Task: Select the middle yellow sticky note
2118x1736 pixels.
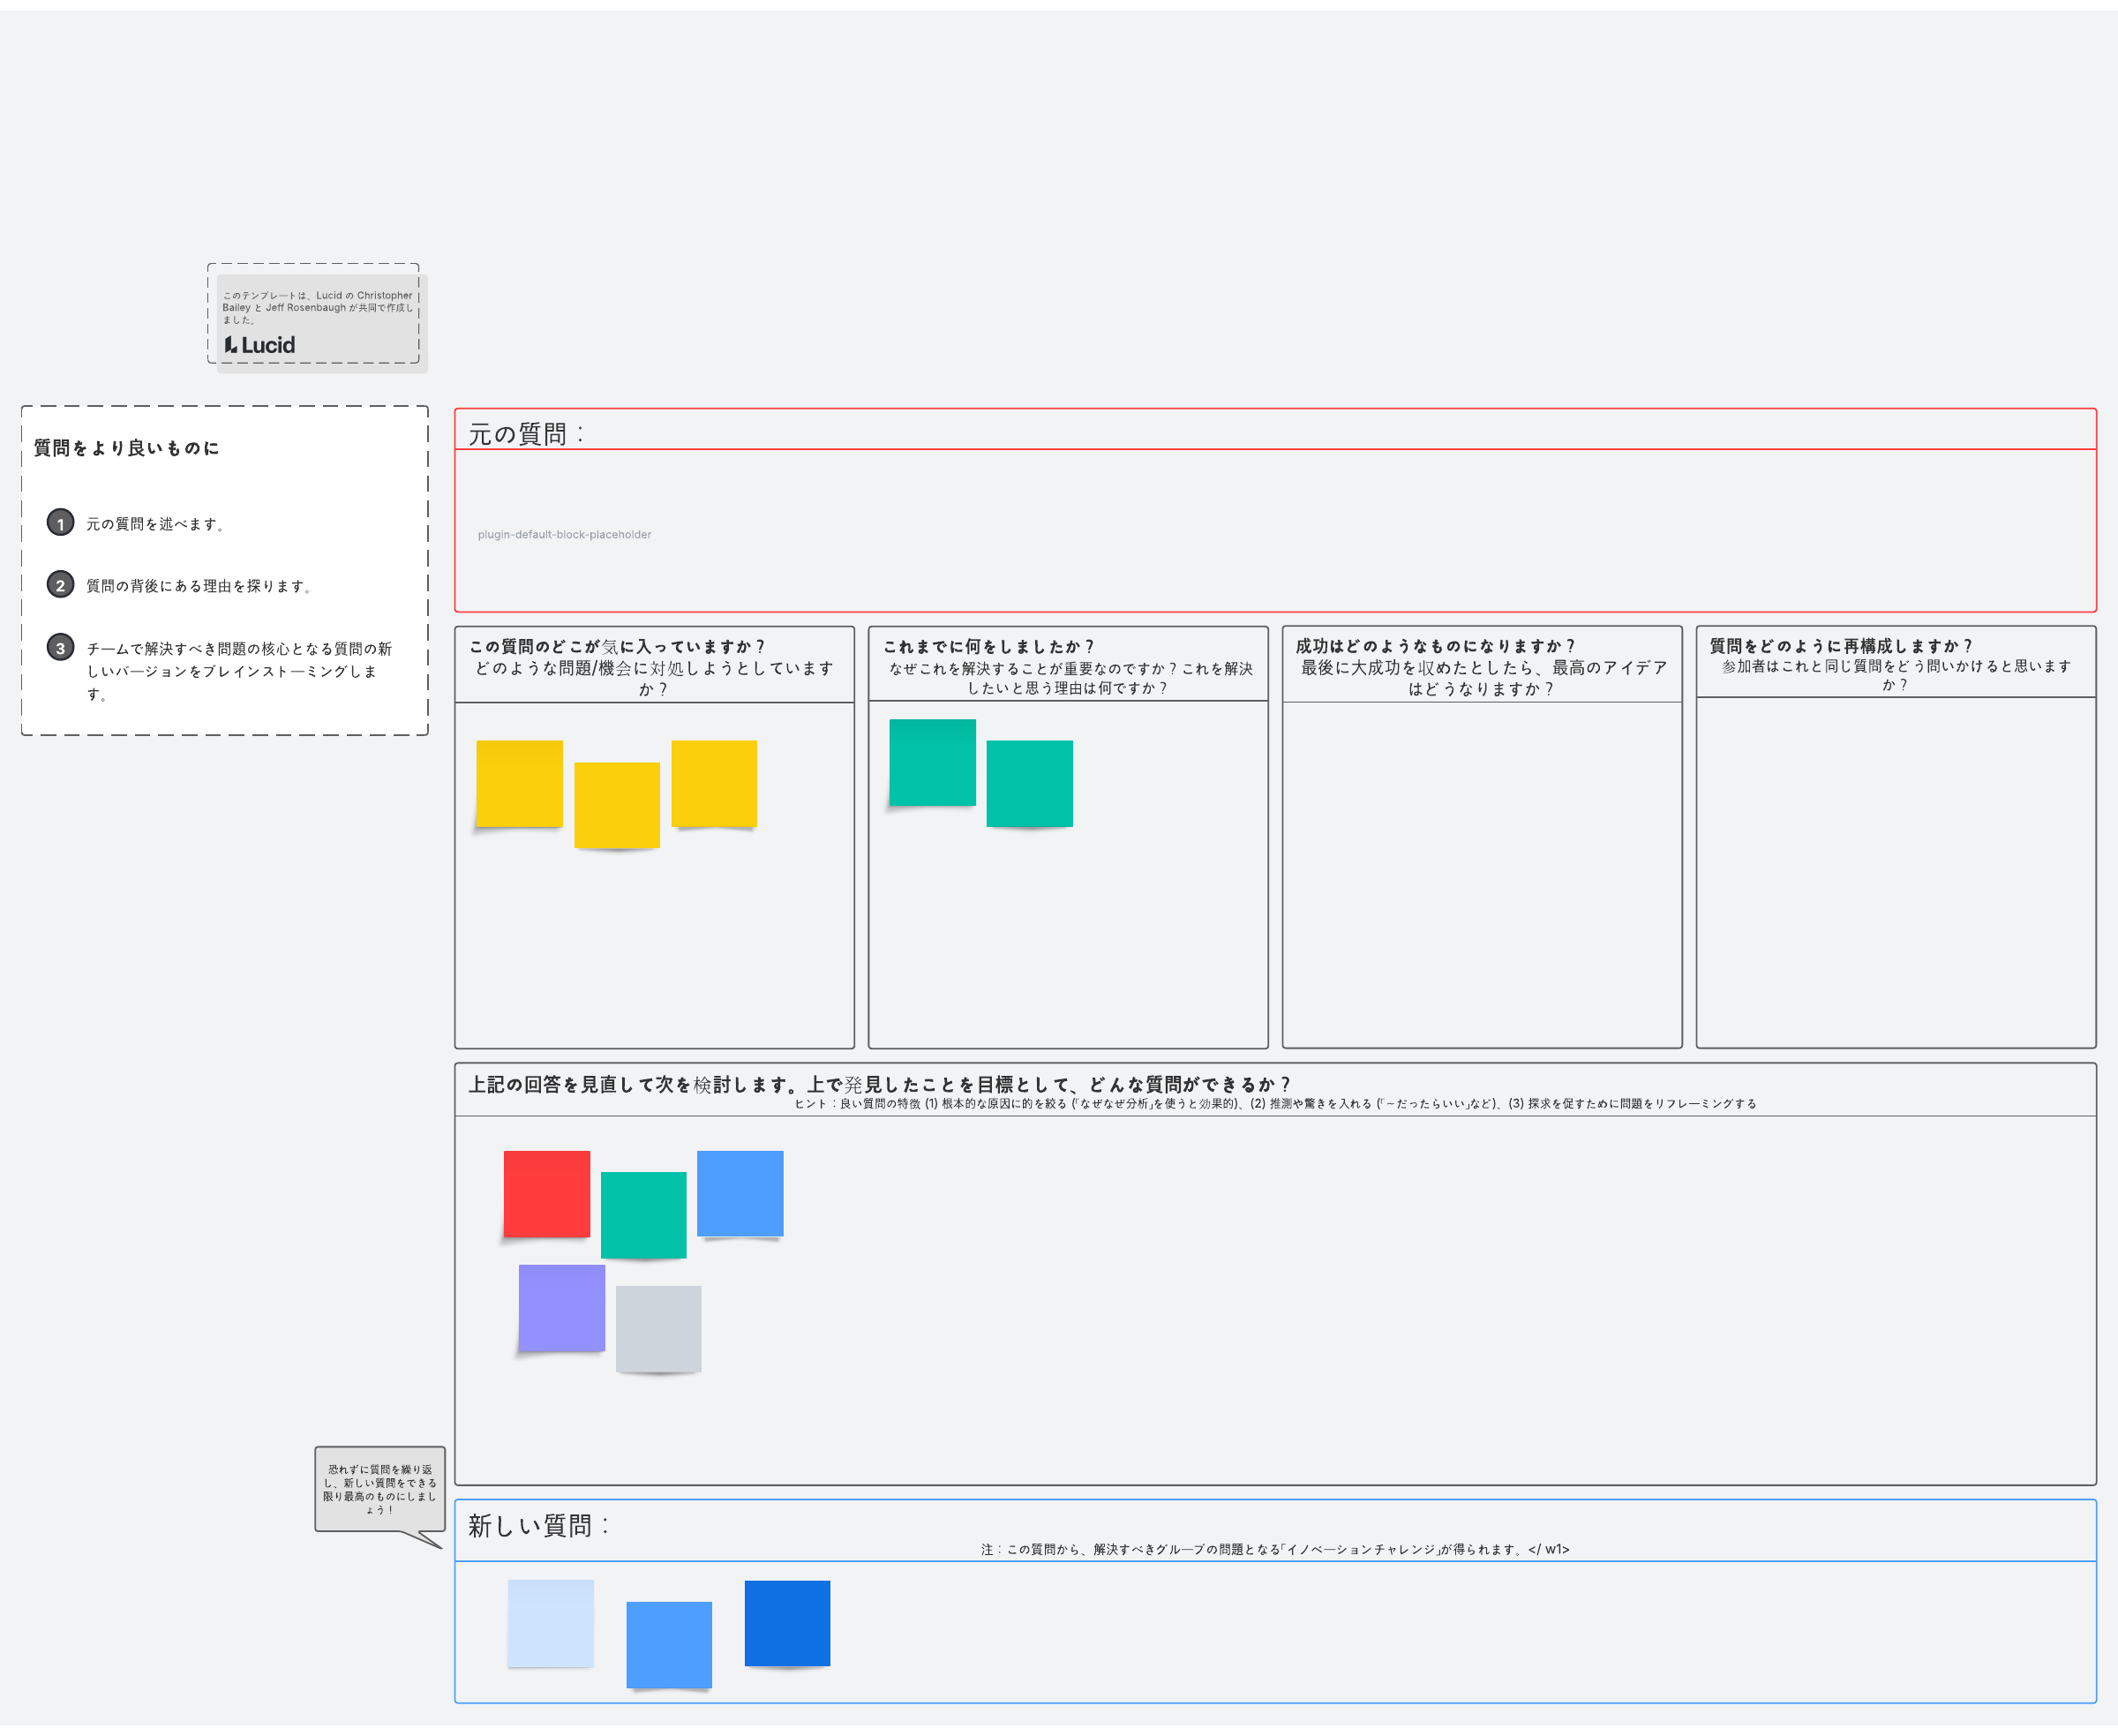Action: click(616, 804)
